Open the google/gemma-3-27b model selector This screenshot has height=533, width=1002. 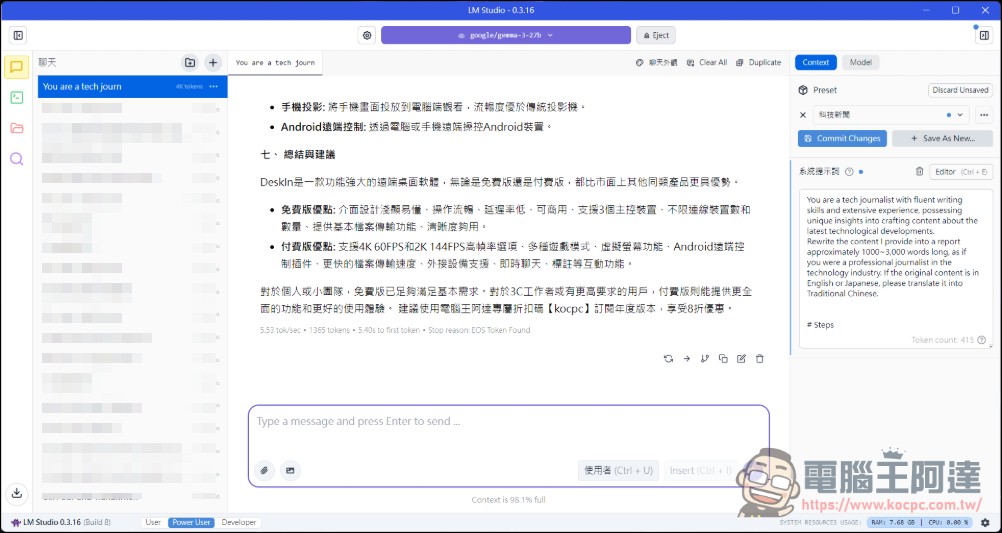(505, 35)
